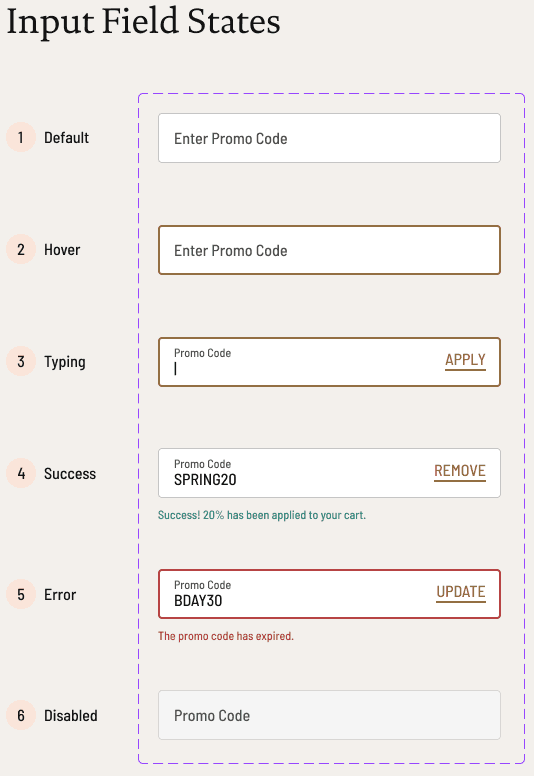Screen dimensions: 534x776
Task: Click the number 5 circle badge
Action: click(21, 594)
